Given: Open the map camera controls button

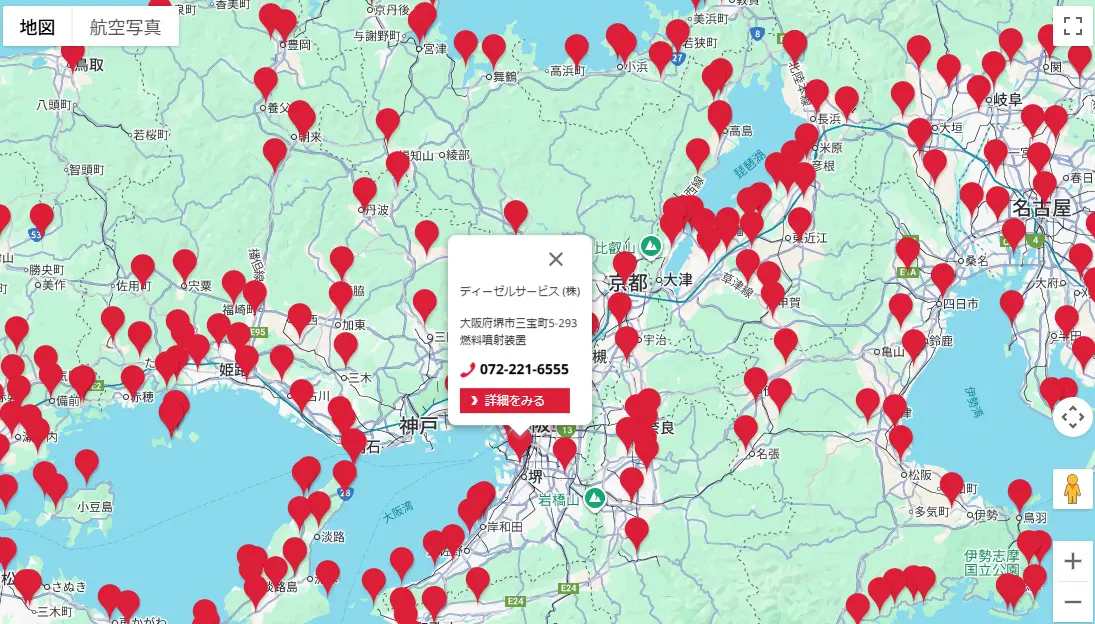Looking at the screenshot, I should (1072, 417).
